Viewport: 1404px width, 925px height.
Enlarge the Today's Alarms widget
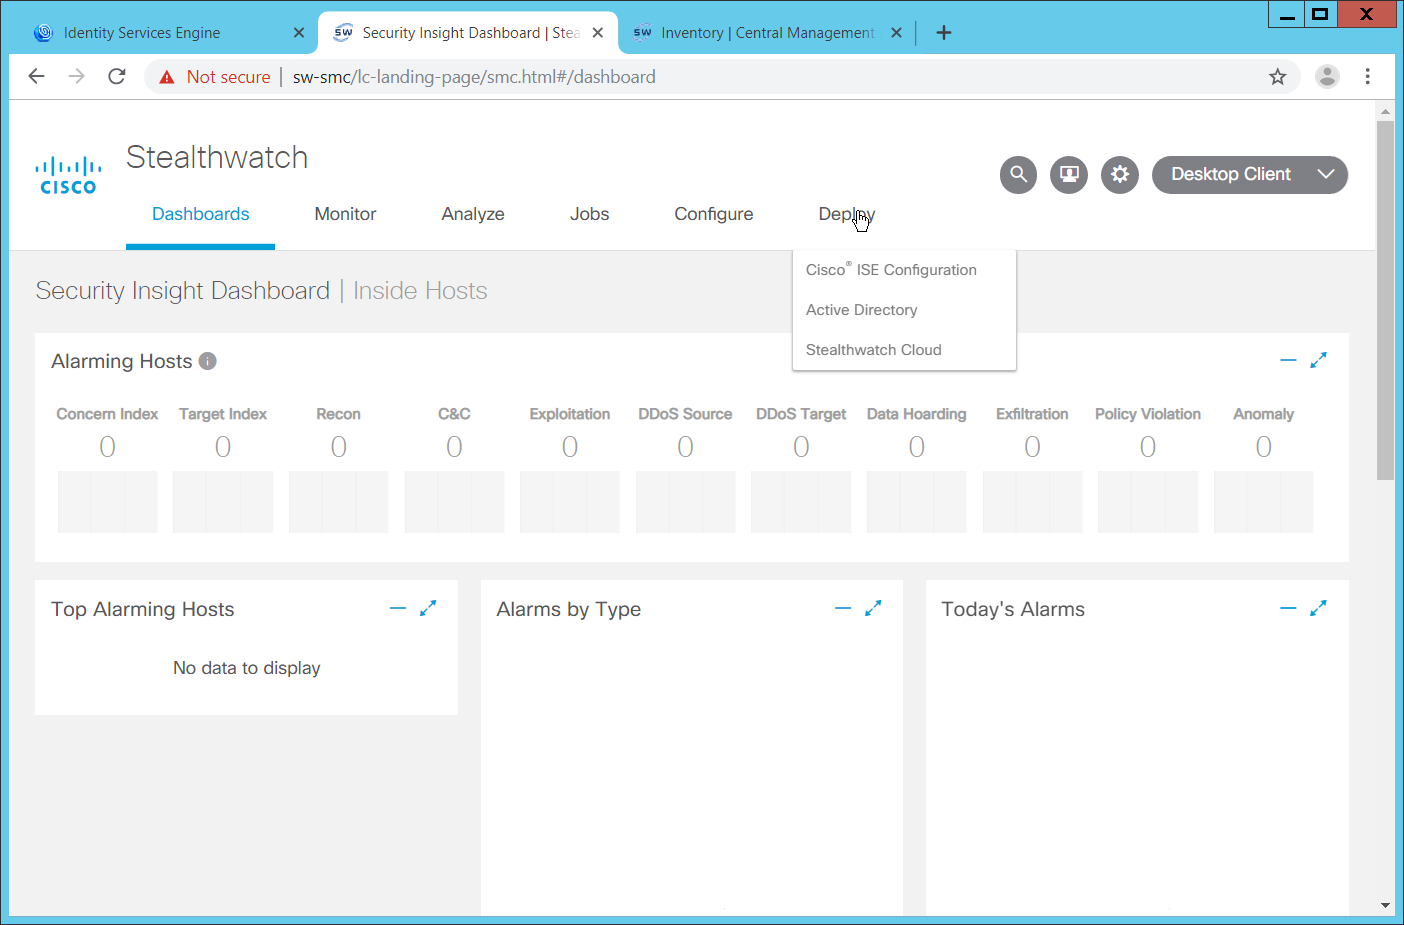[x=1318, y=608]
